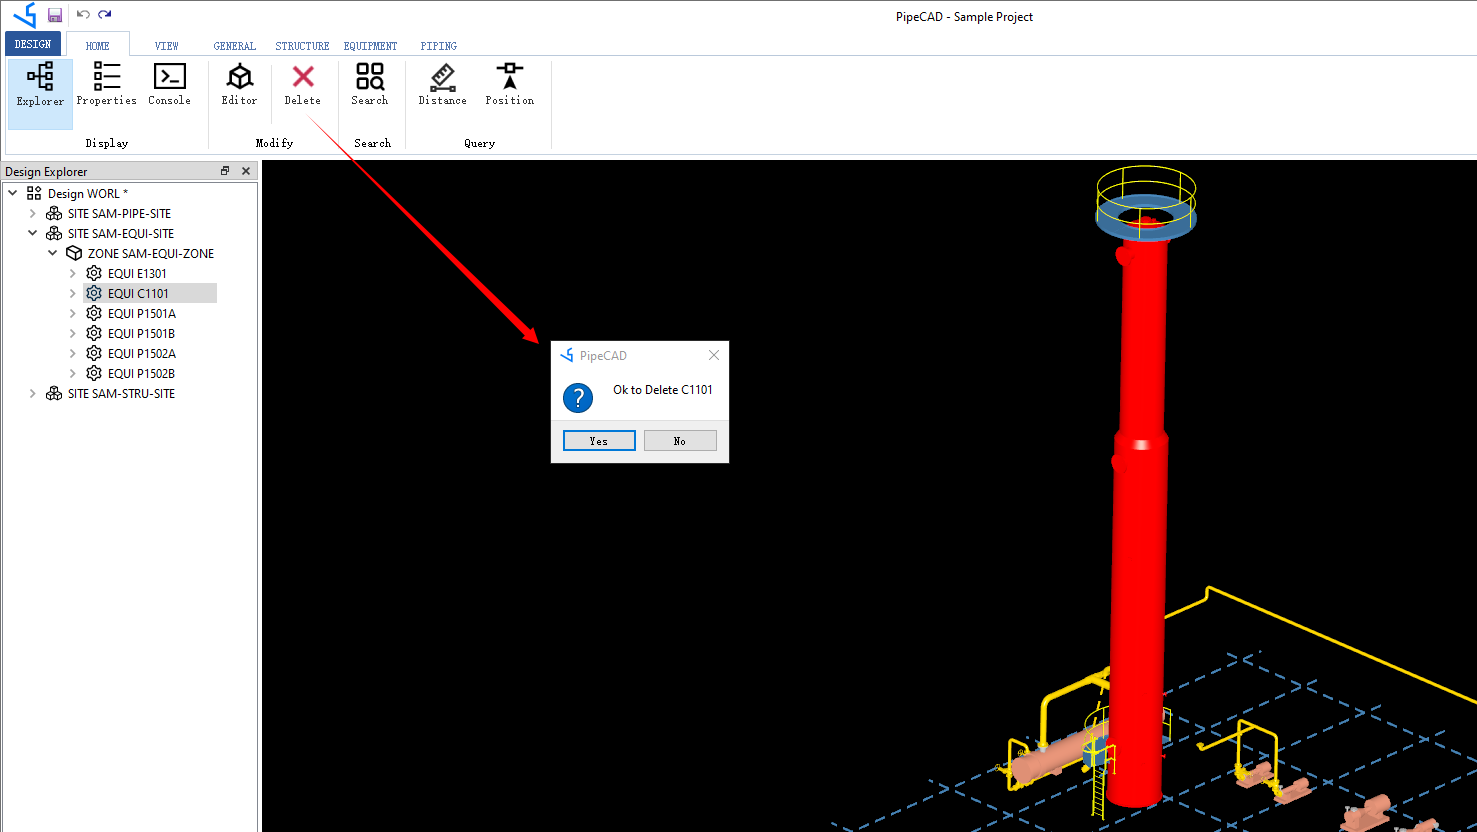Cancel deletion with No button

[680, 441]
